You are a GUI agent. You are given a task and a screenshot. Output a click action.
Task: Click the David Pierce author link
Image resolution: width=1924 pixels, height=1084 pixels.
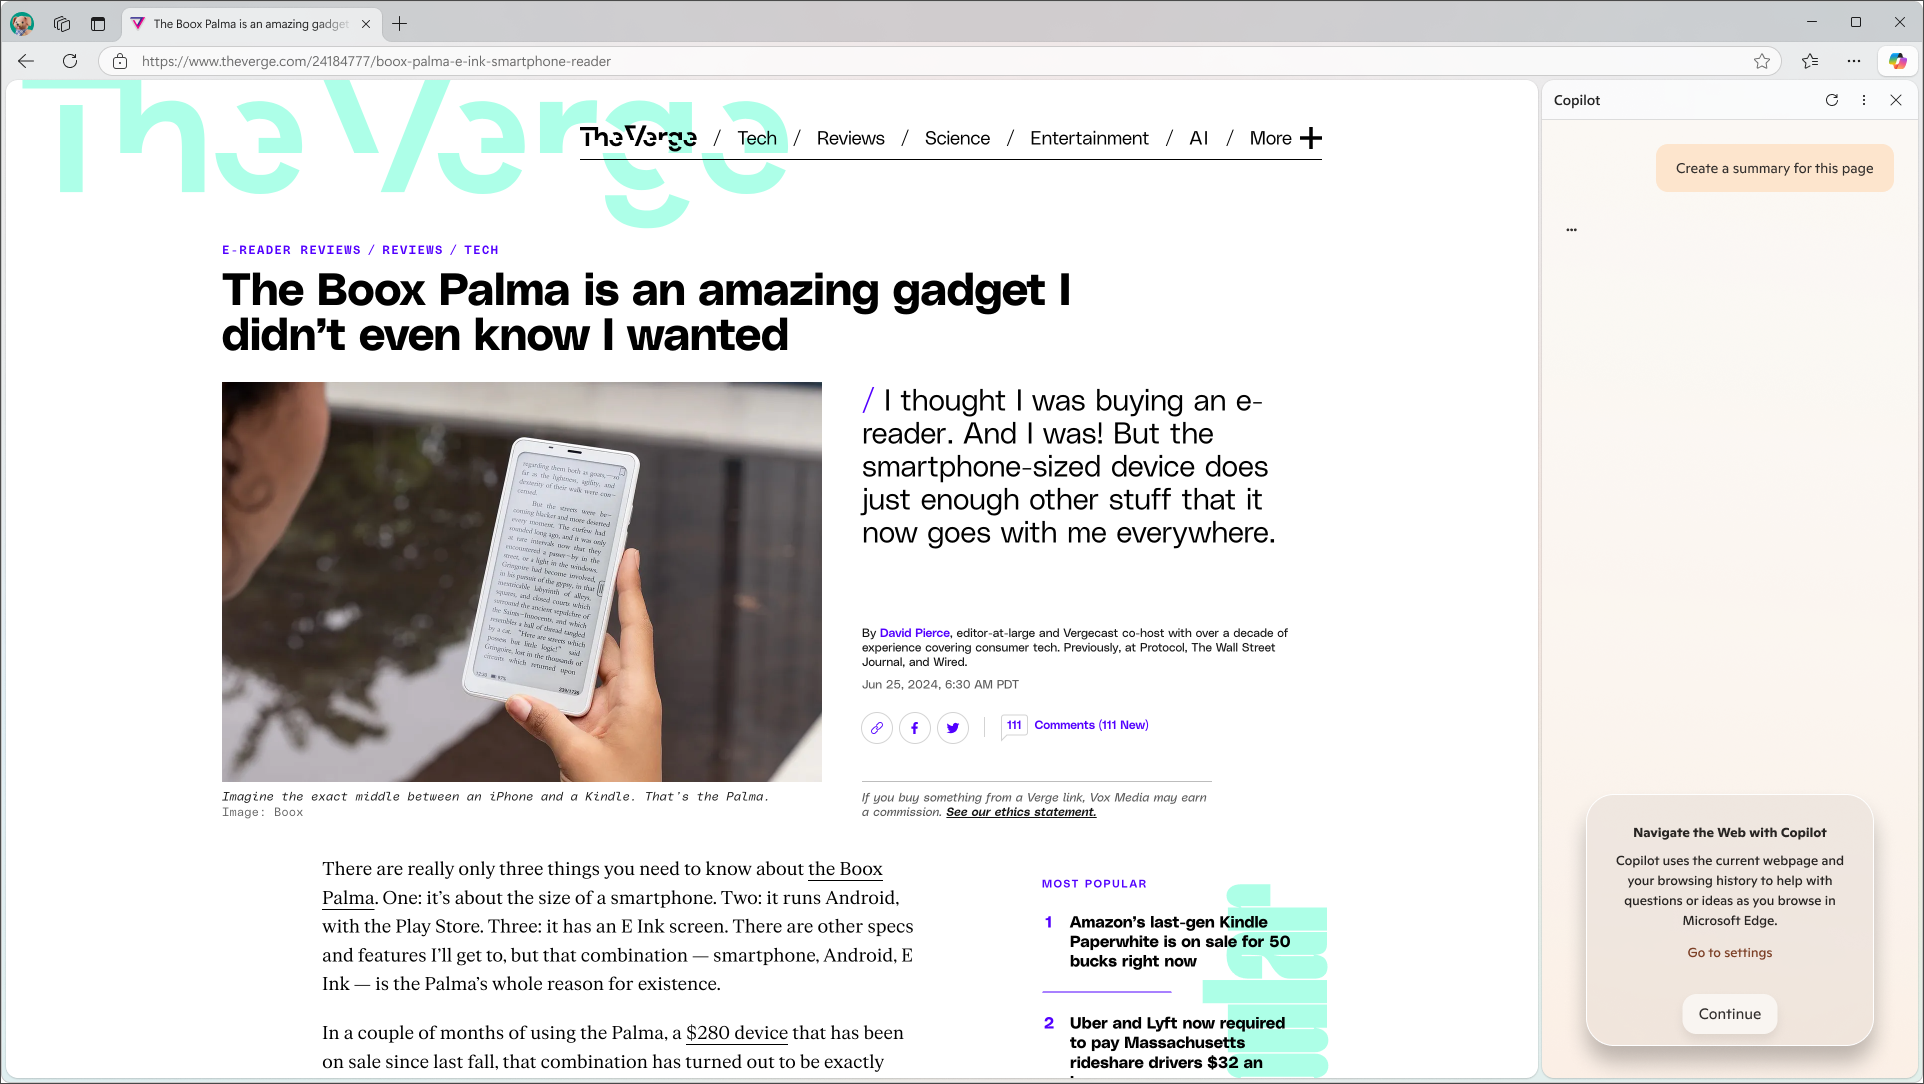coord(913,632)
